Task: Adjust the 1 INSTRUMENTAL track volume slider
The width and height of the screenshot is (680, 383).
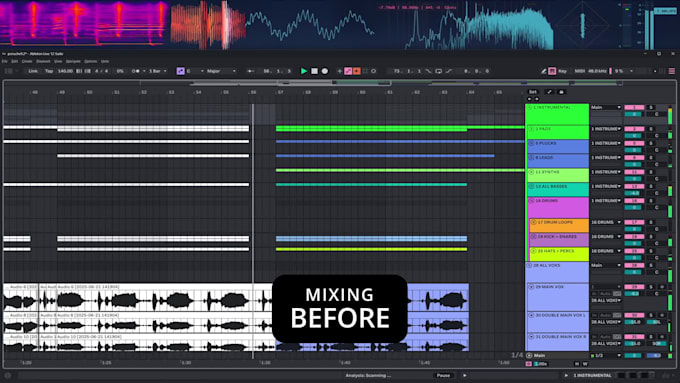Action: click(x=634, y=114)
